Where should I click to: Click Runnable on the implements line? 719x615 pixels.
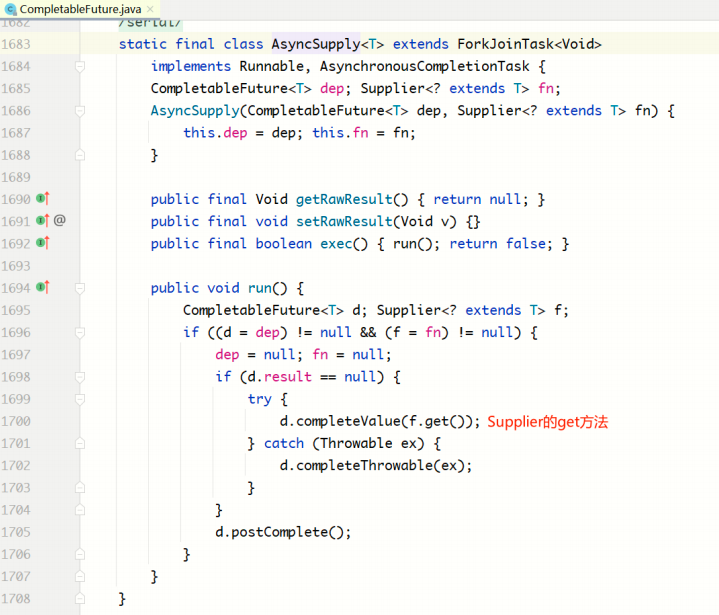pos(271,66)
